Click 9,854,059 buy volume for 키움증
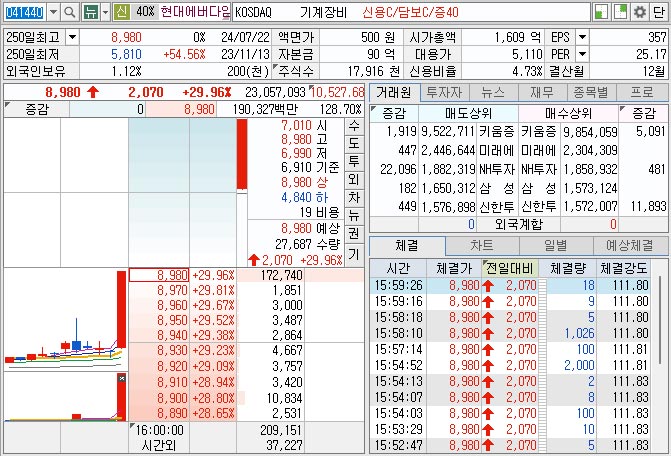Image resolution: width=671 pixels, height=456 pixels. click(x=590, y=131)
